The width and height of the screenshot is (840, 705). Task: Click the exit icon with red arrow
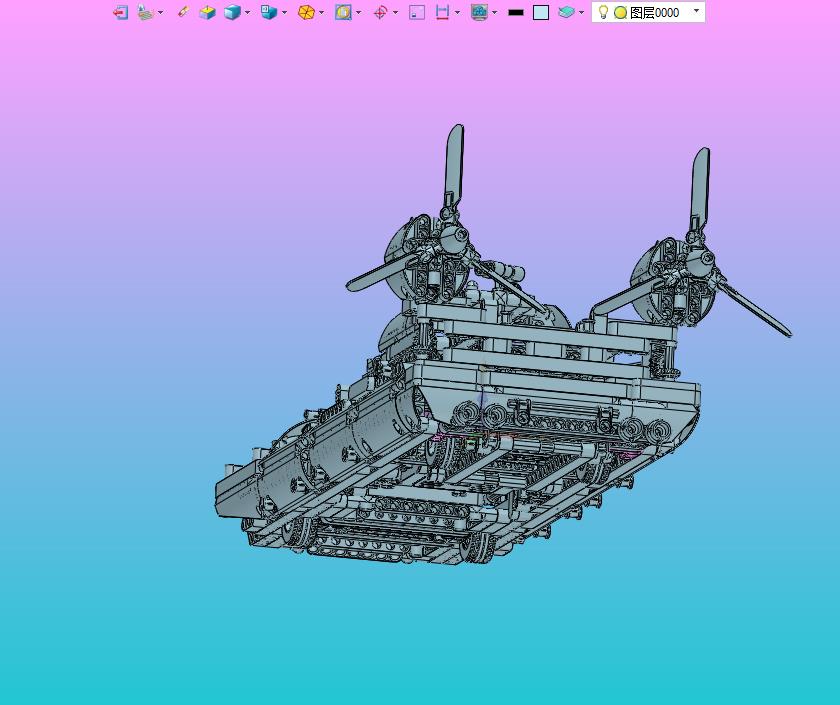[121, 12]
